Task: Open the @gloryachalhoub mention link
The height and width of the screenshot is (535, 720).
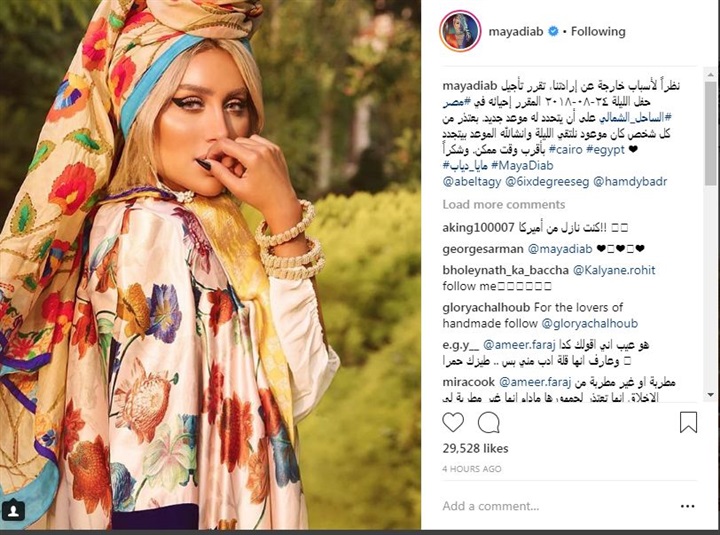Action: click(590, 323)
